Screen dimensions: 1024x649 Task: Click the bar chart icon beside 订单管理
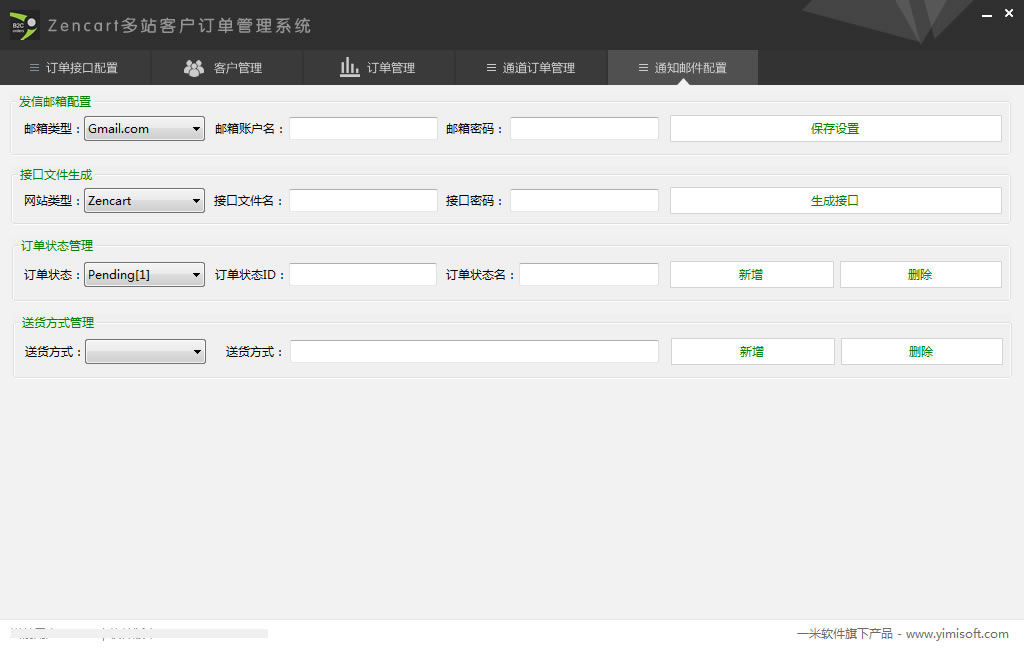(x=349, y=67)
